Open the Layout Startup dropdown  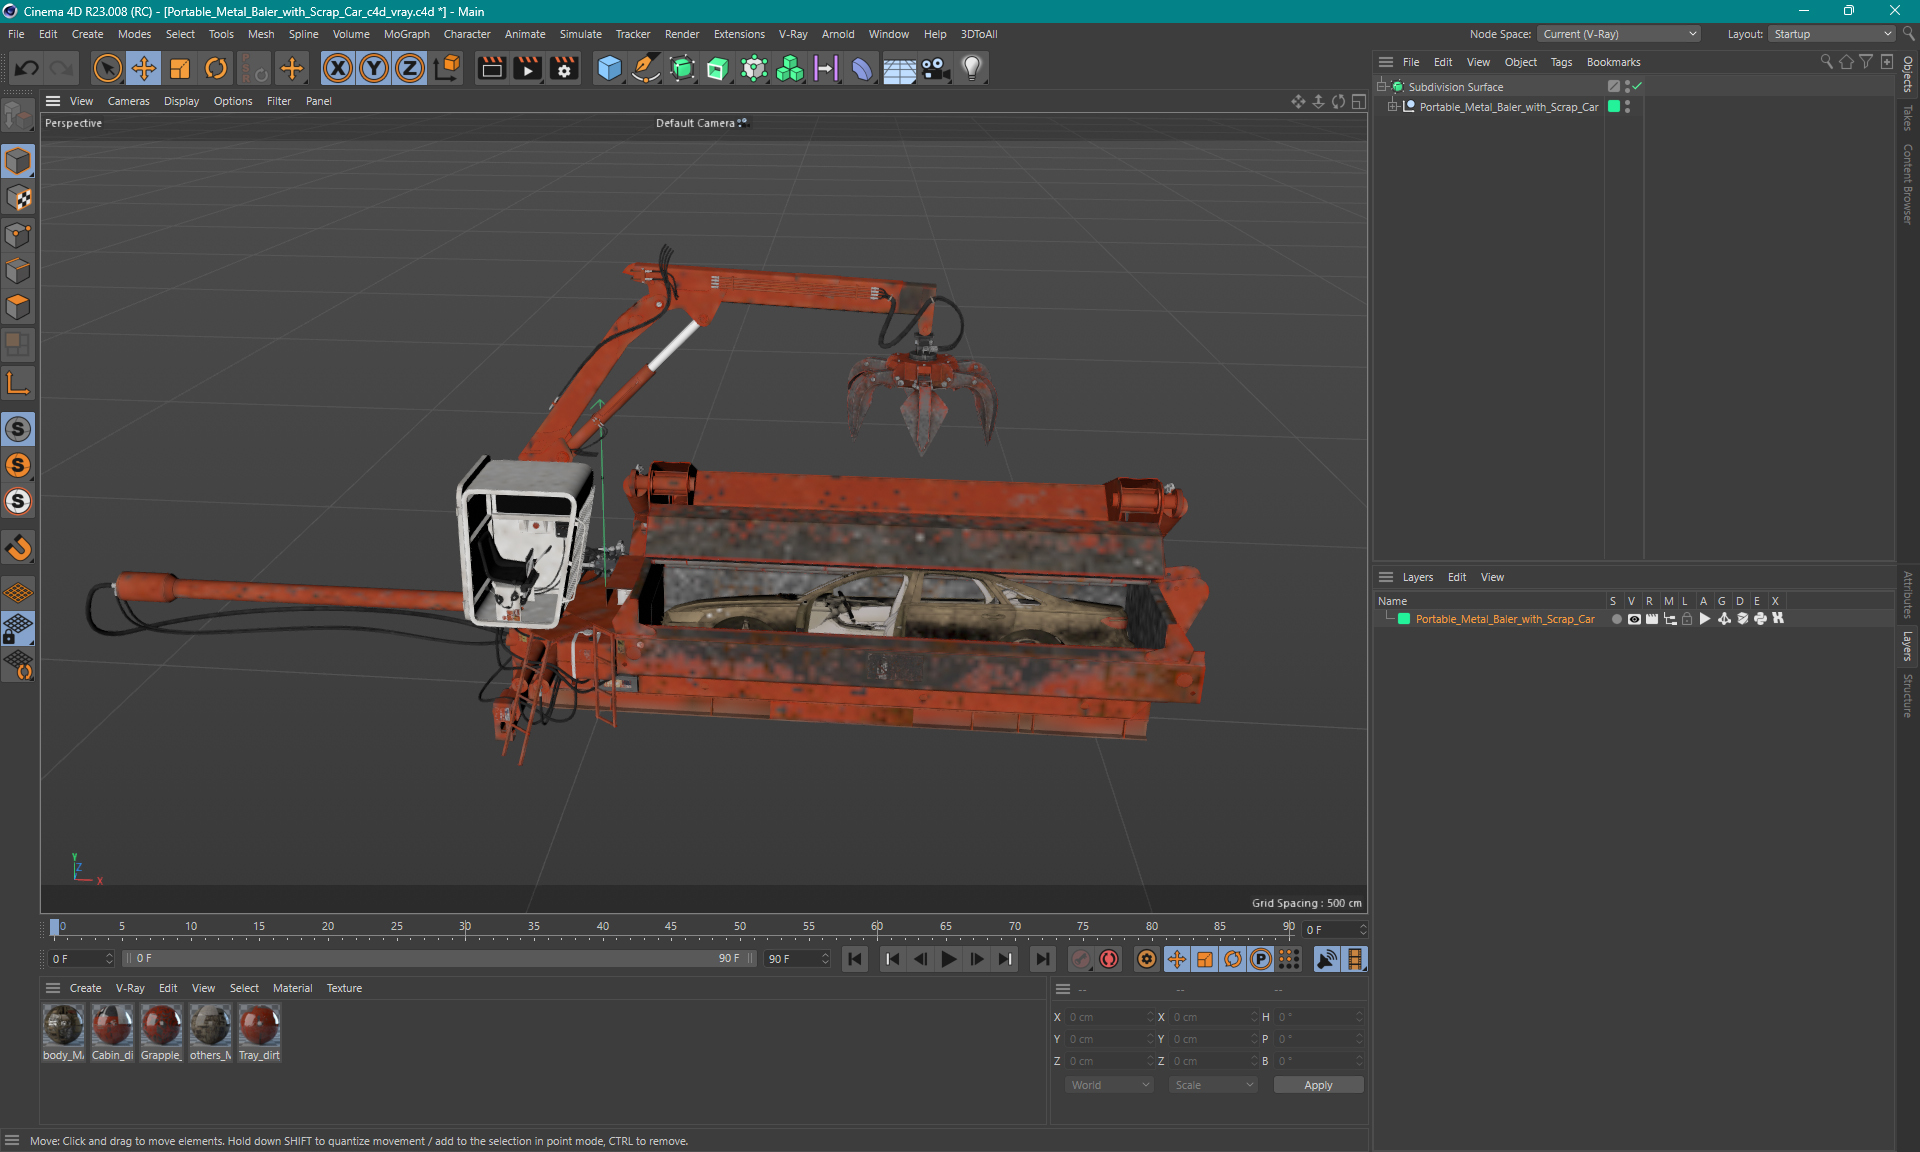[1832, 34]
